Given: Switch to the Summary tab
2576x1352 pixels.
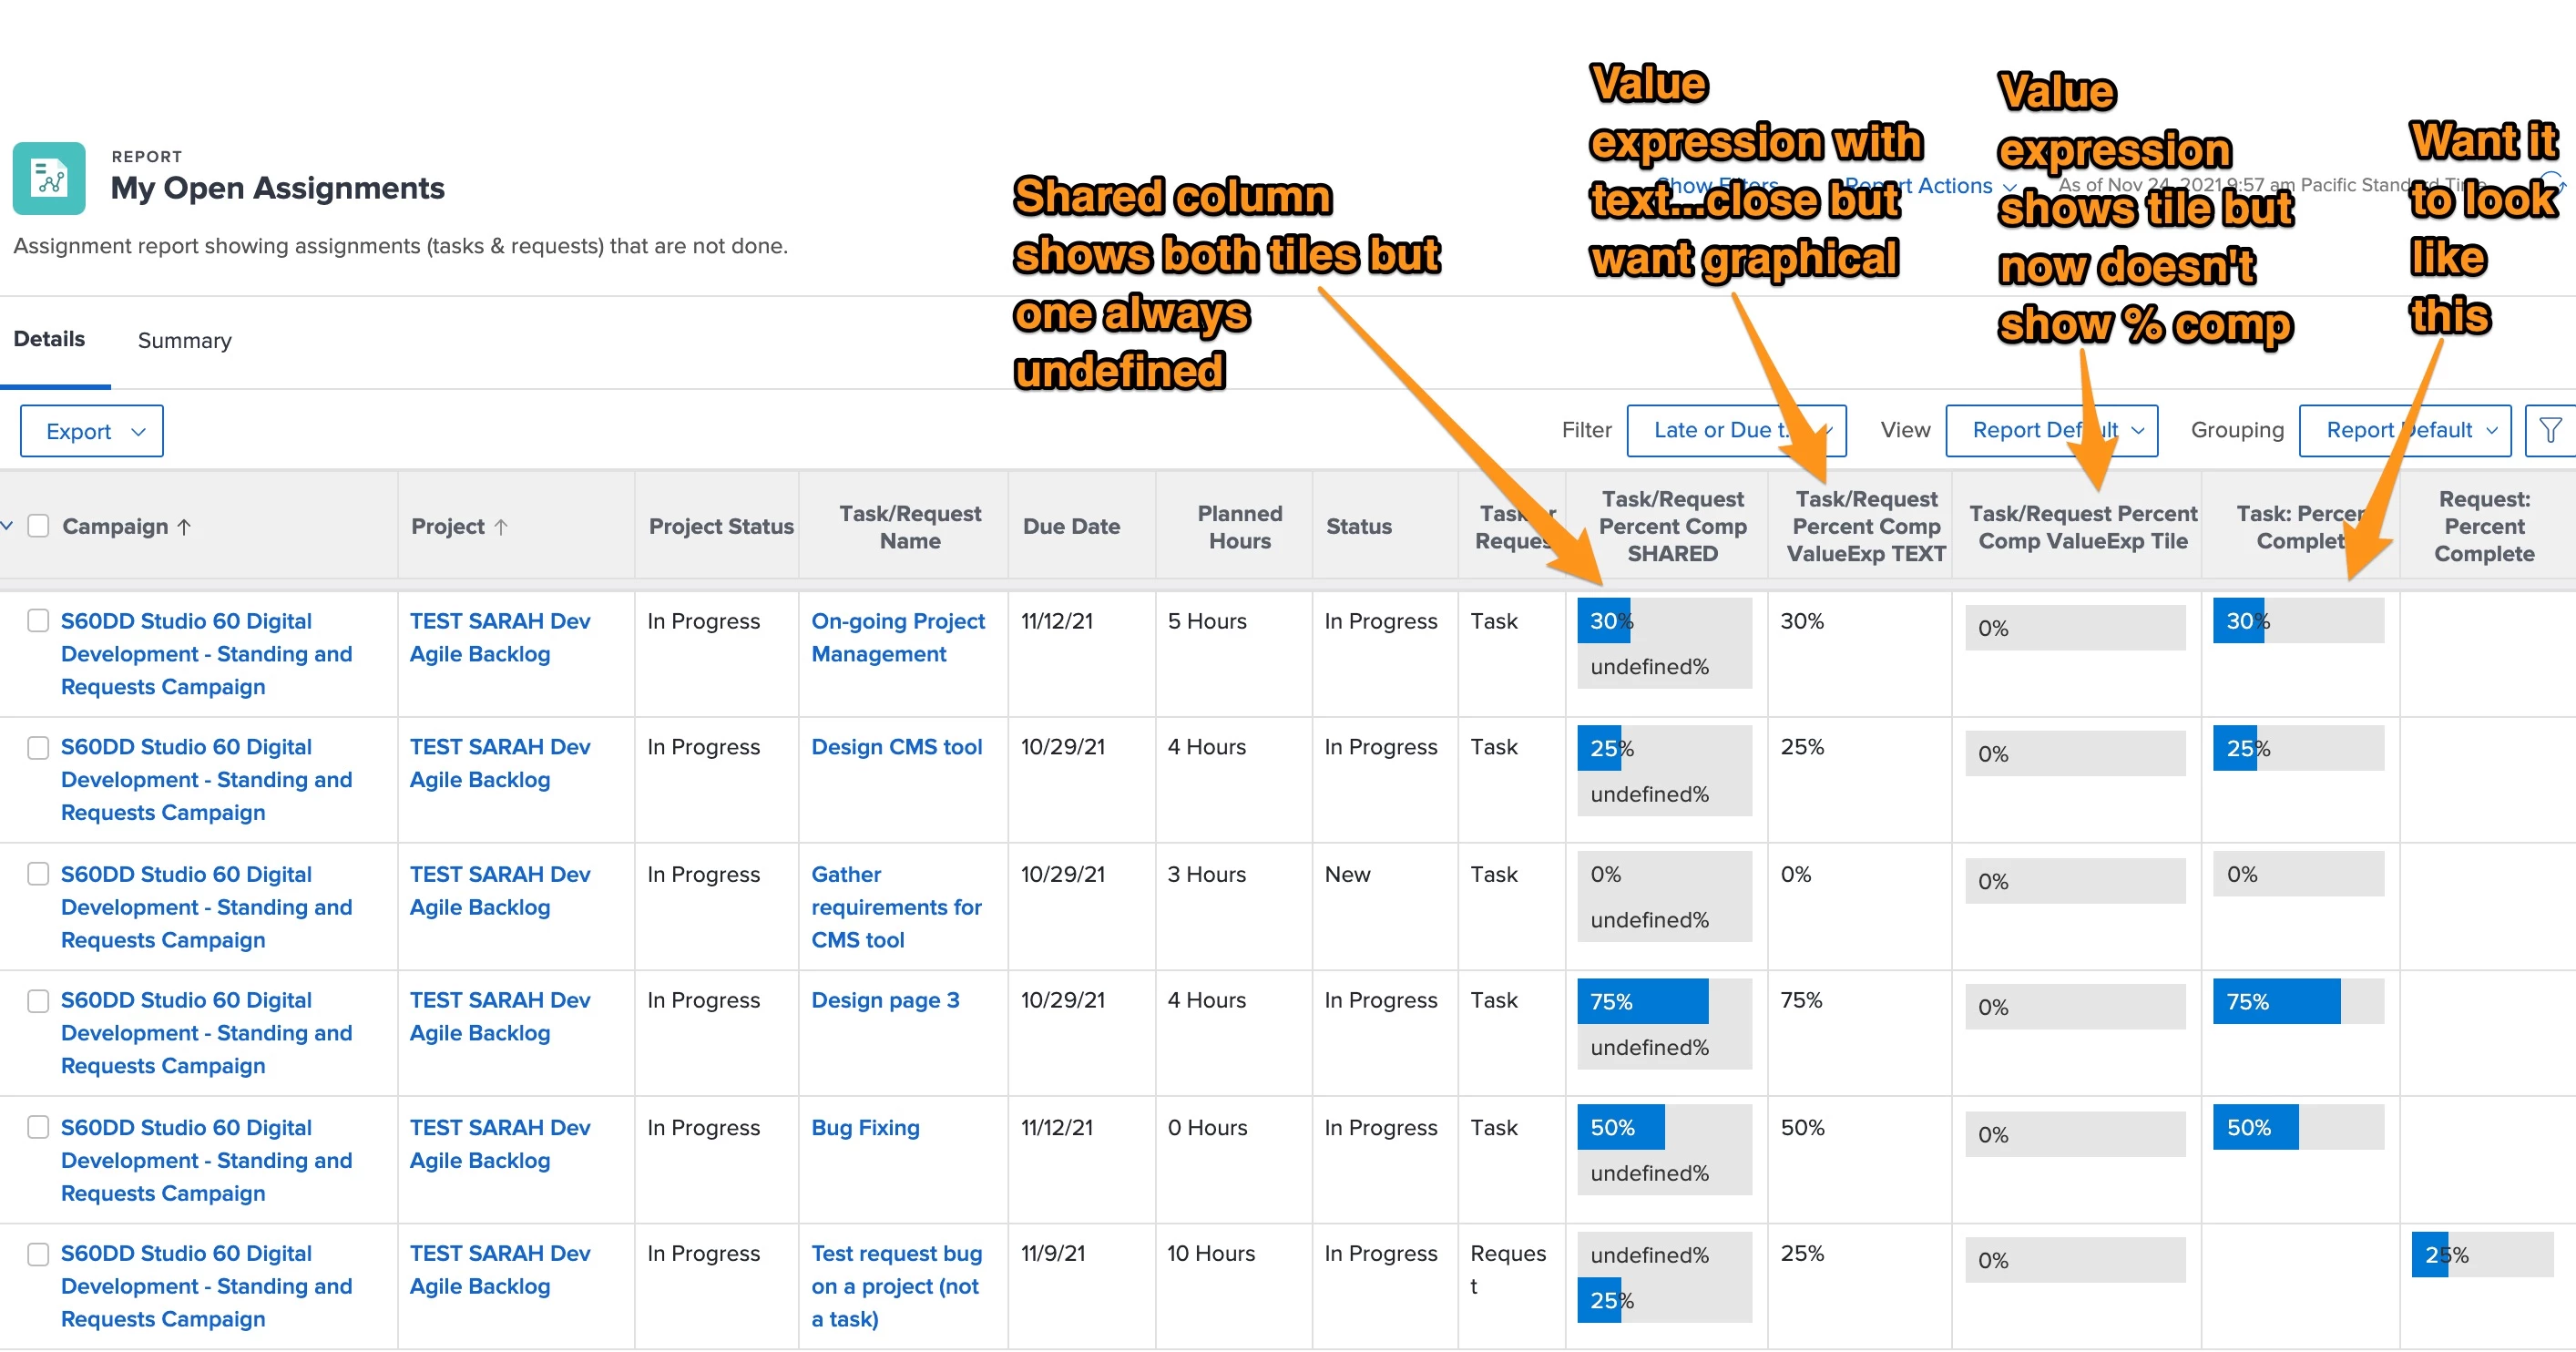Looking at the screenshot, I should point(184,340).
